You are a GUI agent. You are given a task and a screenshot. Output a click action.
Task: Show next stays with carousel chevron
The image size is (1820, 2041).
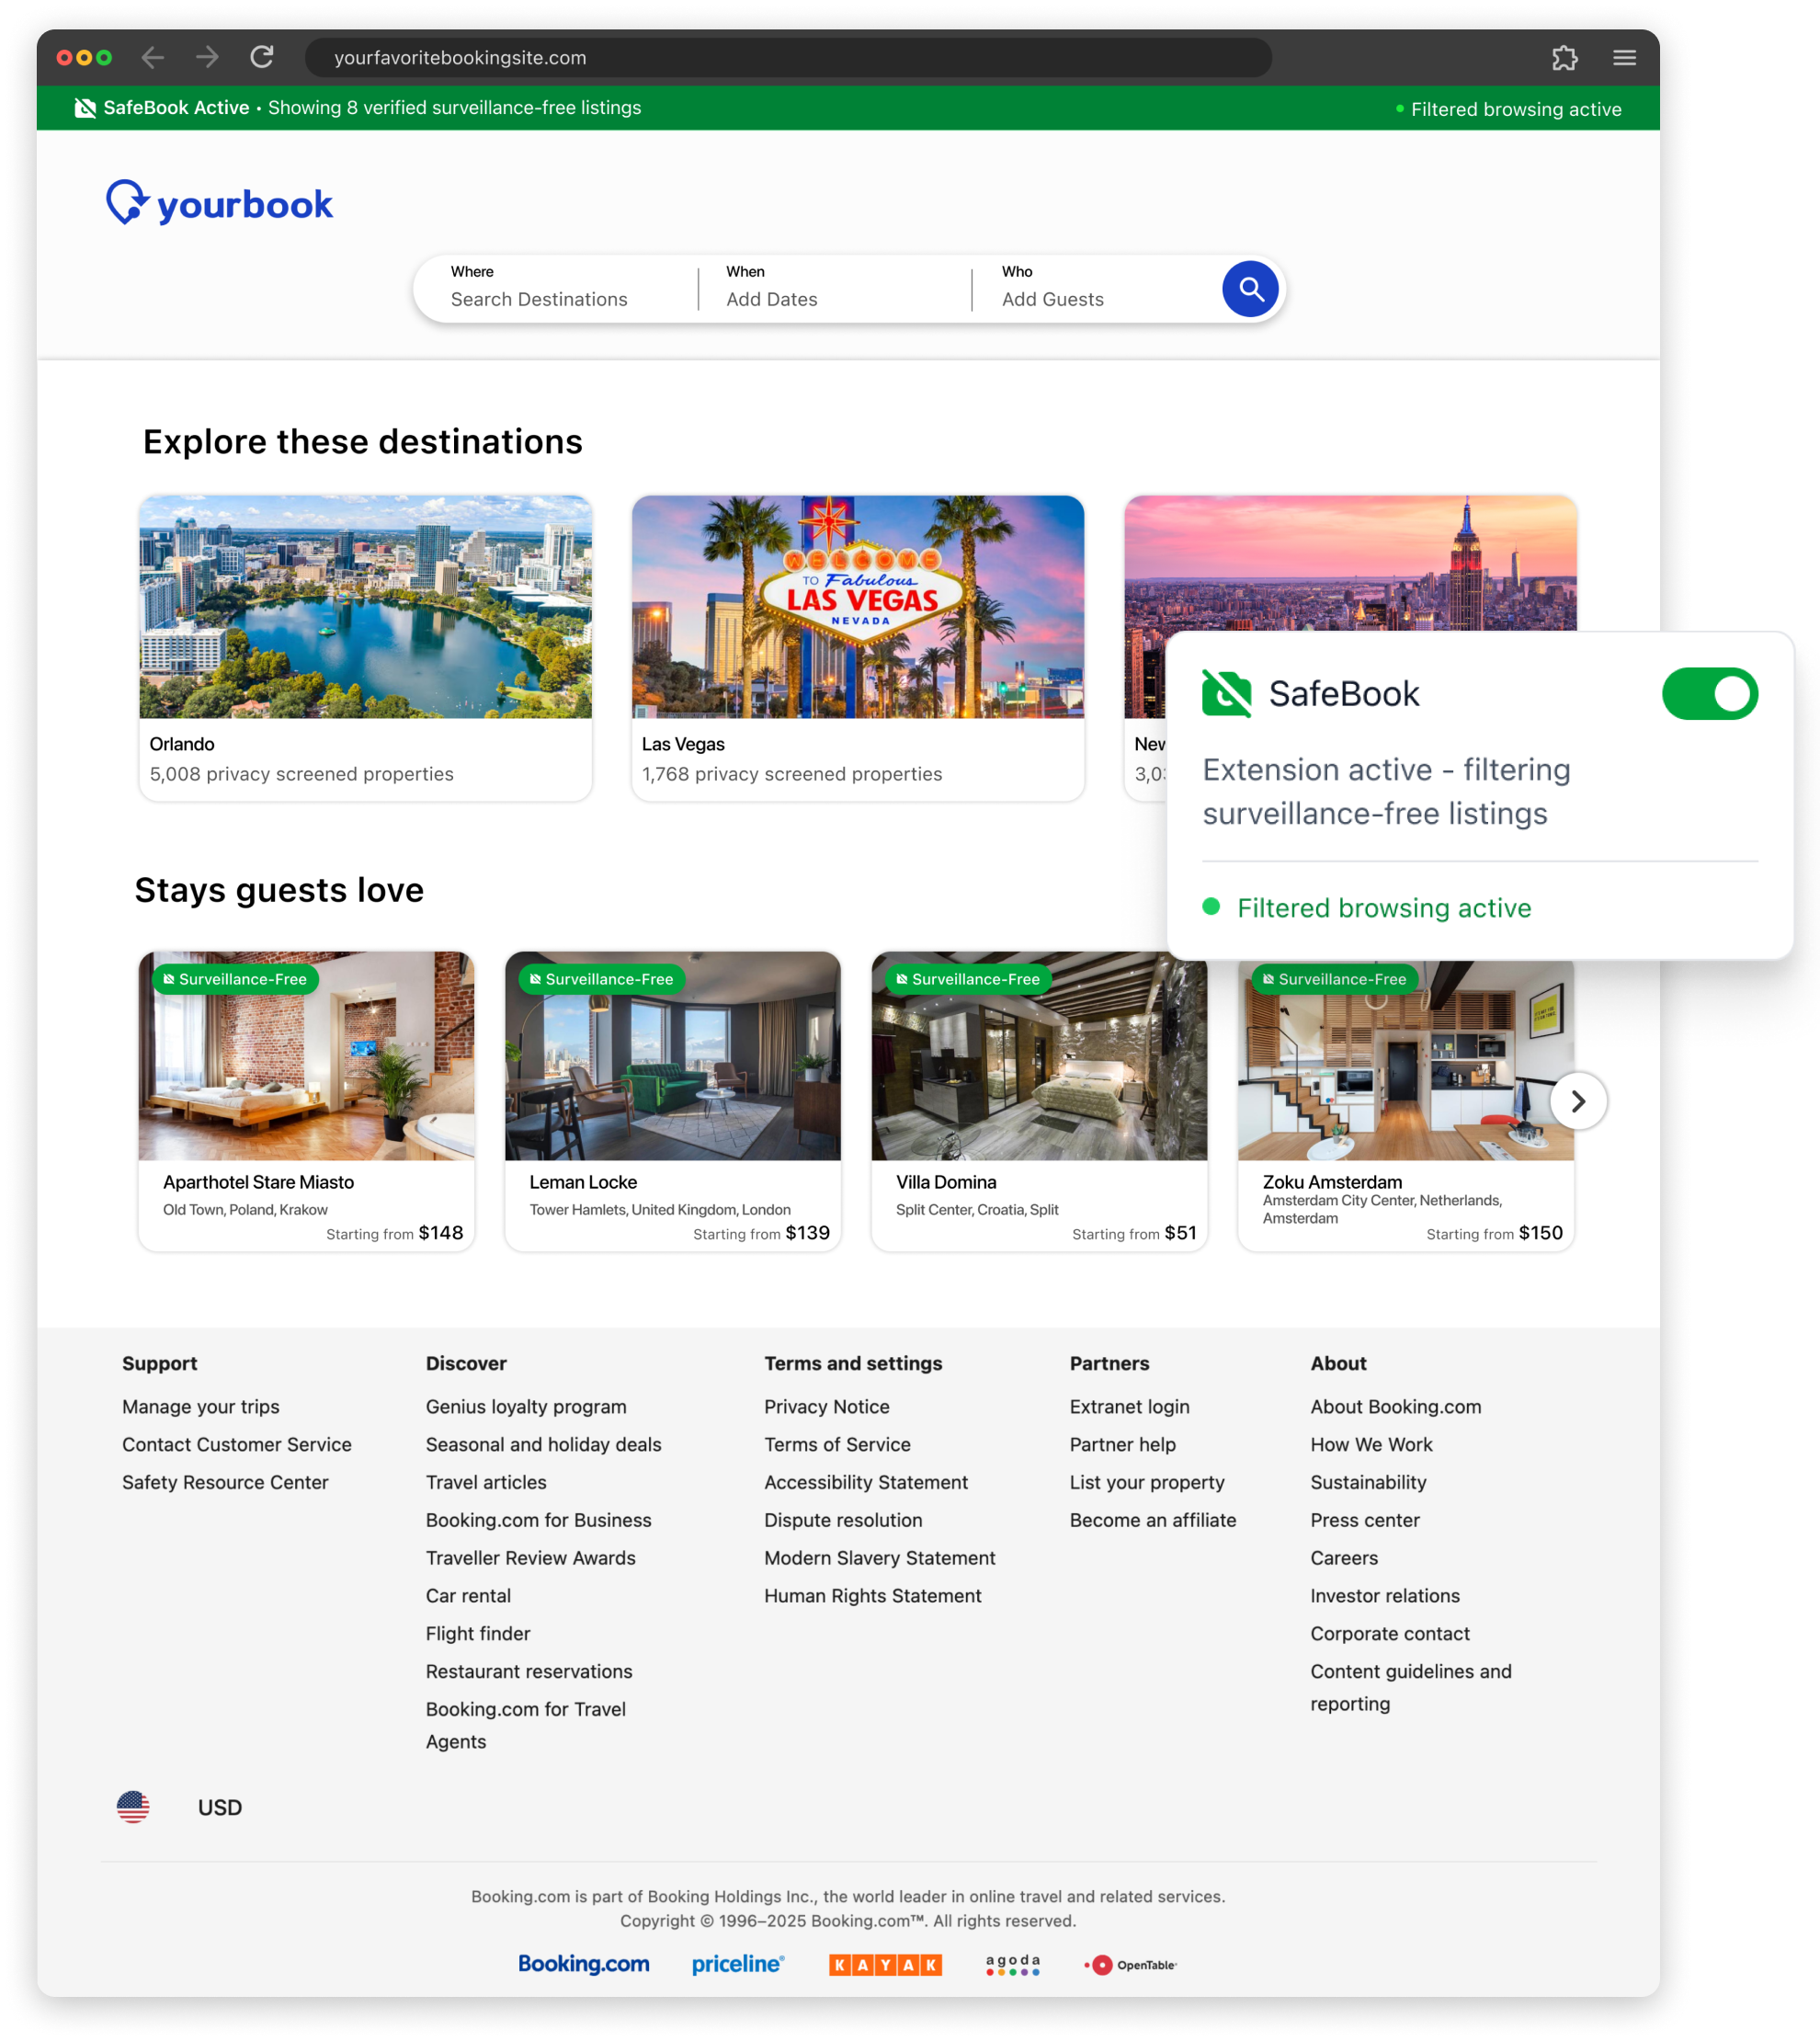1577,1100
